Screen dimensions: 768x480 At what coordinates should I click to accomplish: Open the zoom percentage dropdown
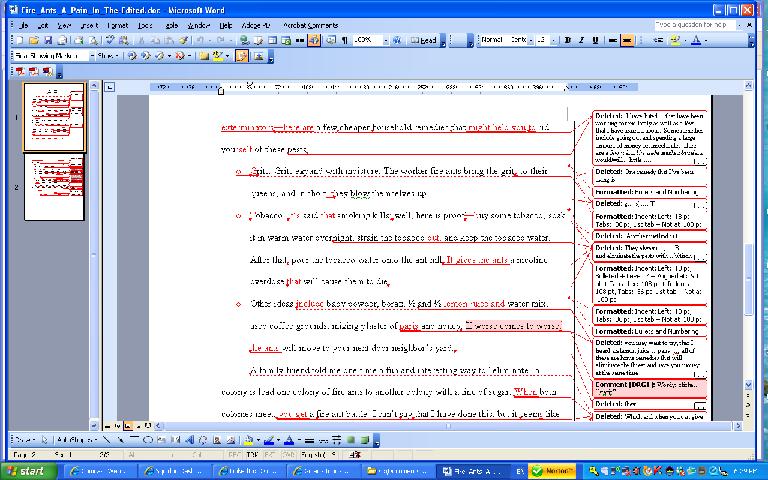pyautogui.click(x=386, y=40)
